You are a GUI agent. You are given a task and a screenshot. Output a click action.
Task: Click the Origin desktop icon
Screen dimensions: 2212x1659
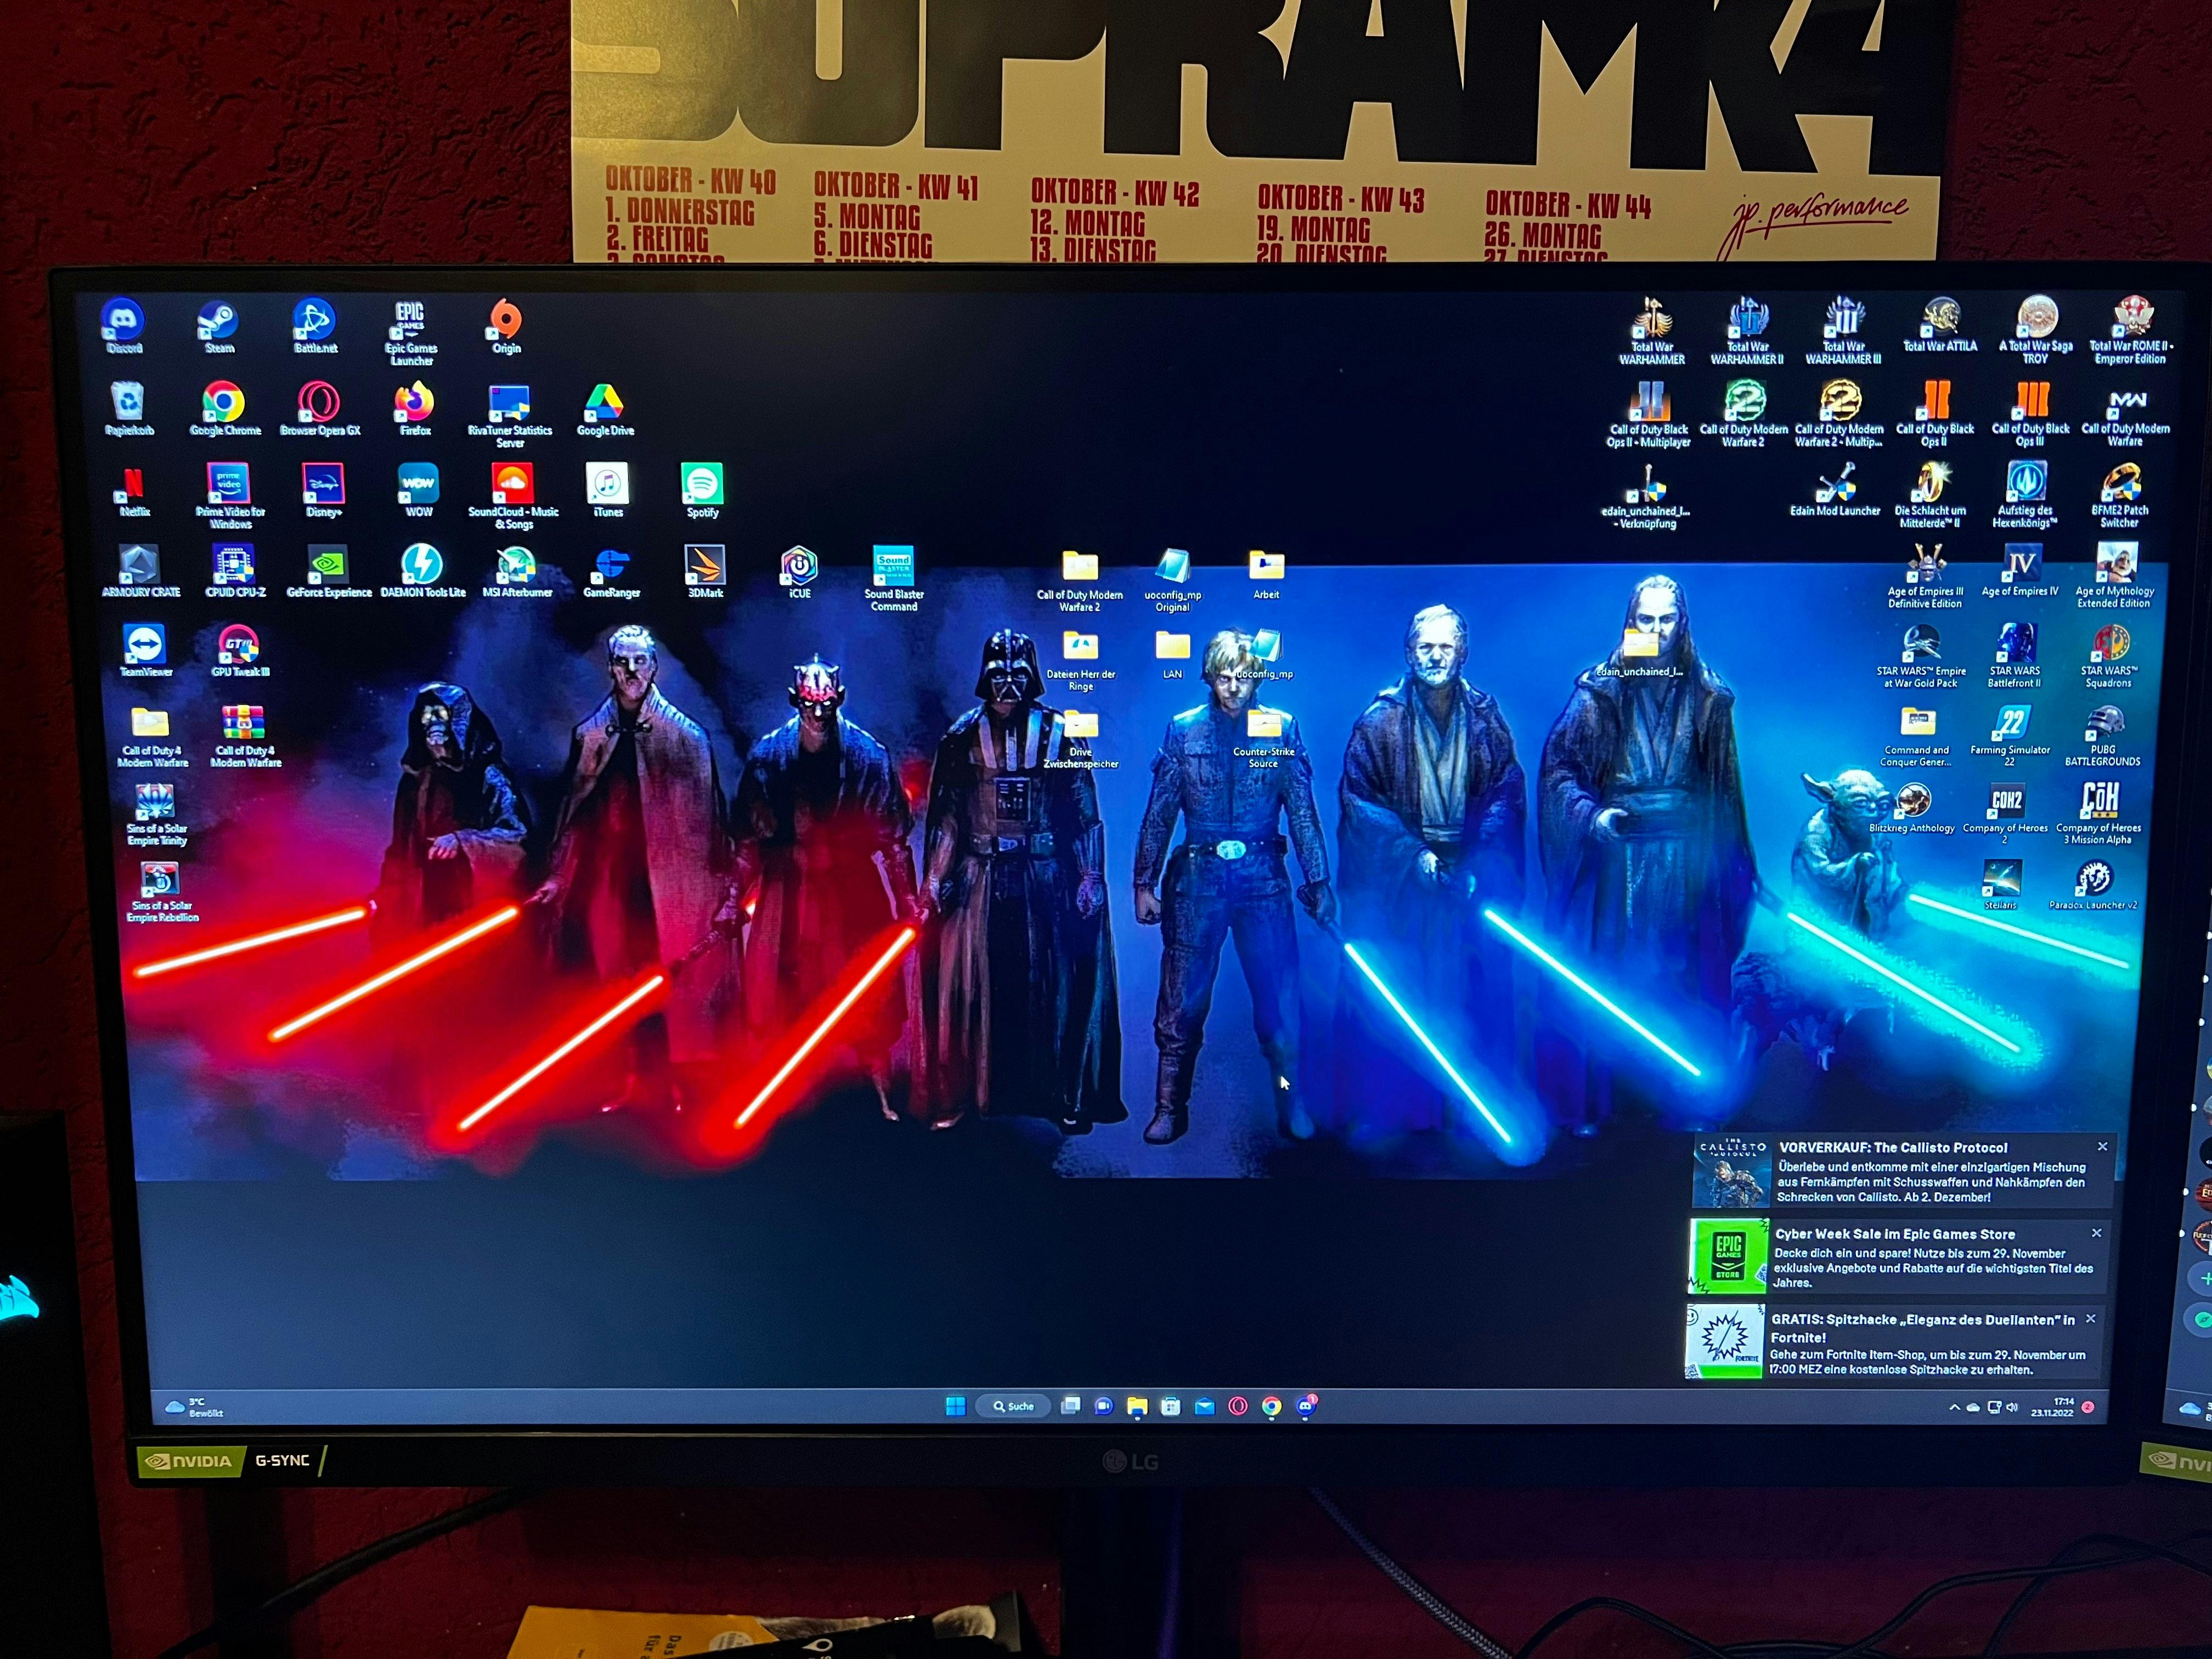pyautogui.click(x=506, y=326)
